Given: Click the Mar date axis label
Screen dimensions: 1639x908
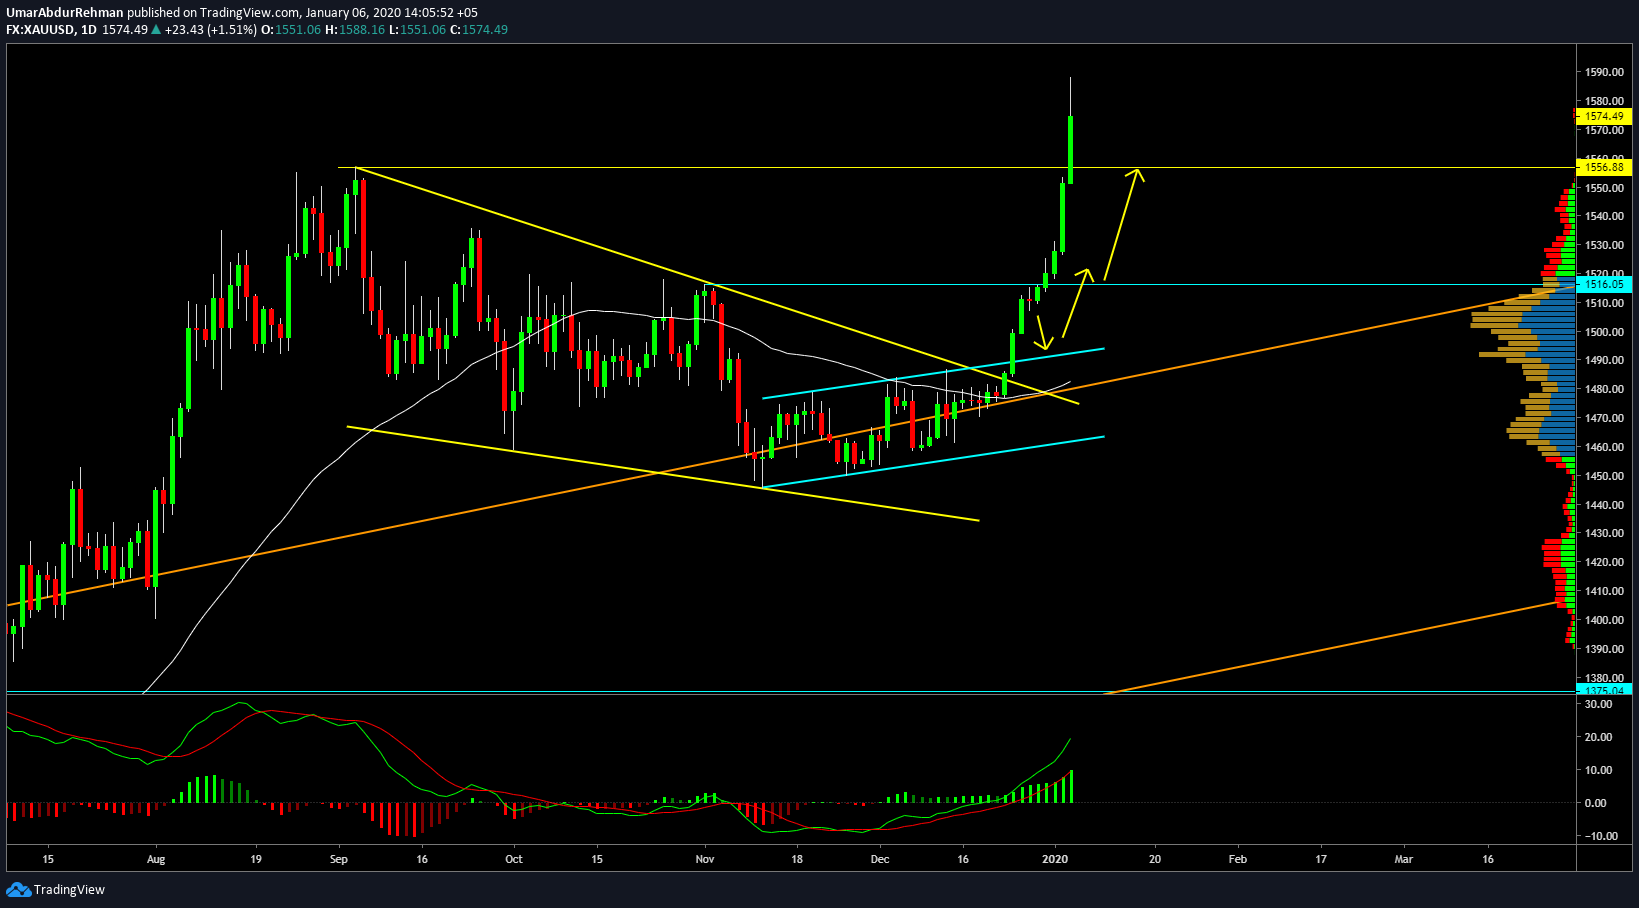Looking at the screenshot, I should point(1404,859).
